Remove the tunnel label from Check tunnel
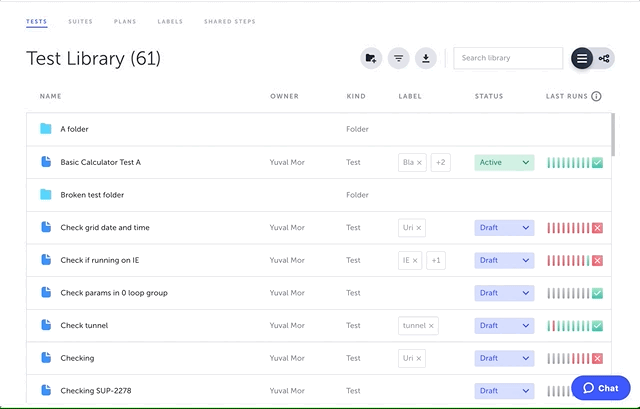This screenshot has height=409, width=640. [x=431, y=326]
